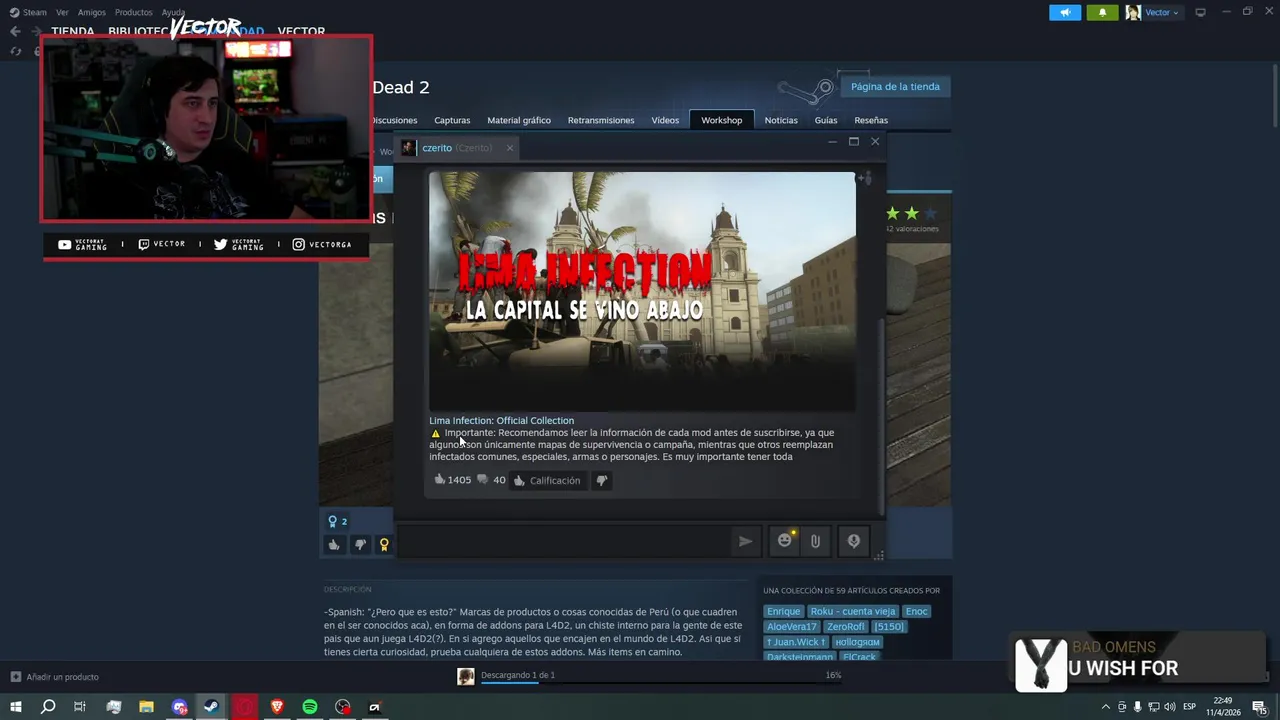The width and height of the screenshot is (1280, 720).
Task: Open creator Enoc's profile tag
Action: coord(917,611)
